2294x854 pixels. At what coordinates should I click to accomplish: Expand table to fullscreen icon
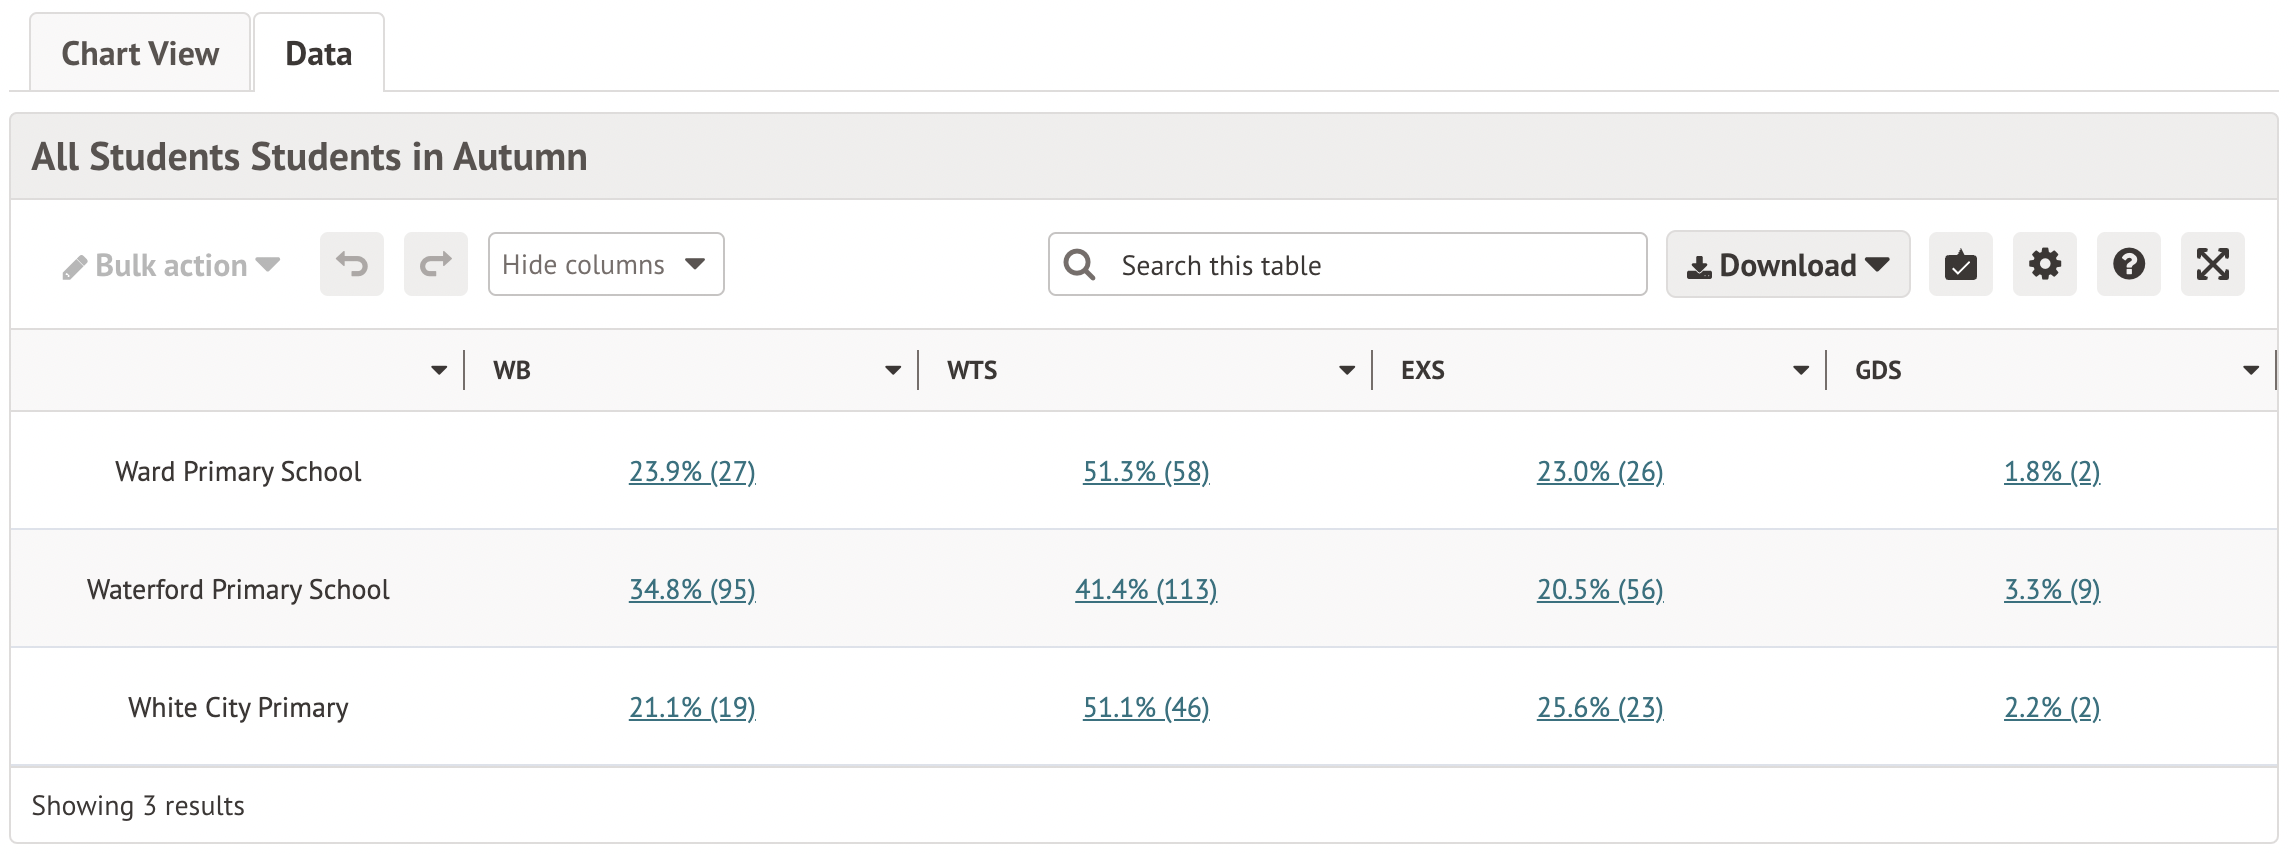point(2212,265)
